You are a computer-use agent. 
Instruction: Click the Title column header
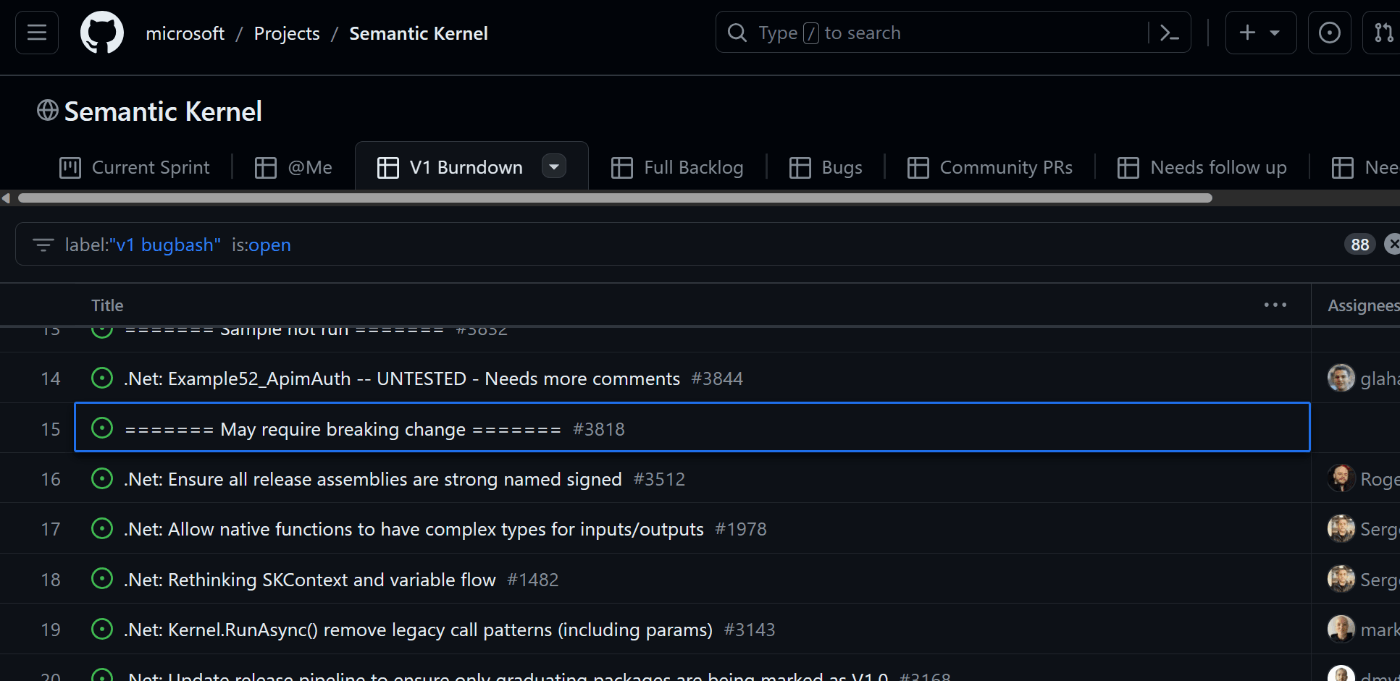(107, 305)
